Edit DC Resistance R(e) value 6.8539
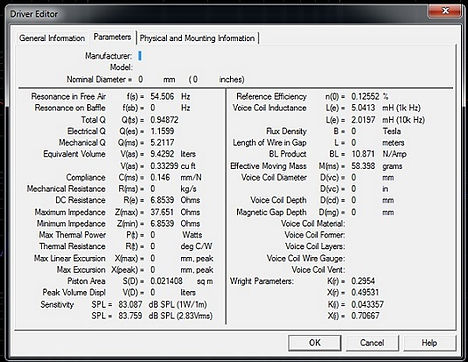The image size is (468, 362). point(162,200)
